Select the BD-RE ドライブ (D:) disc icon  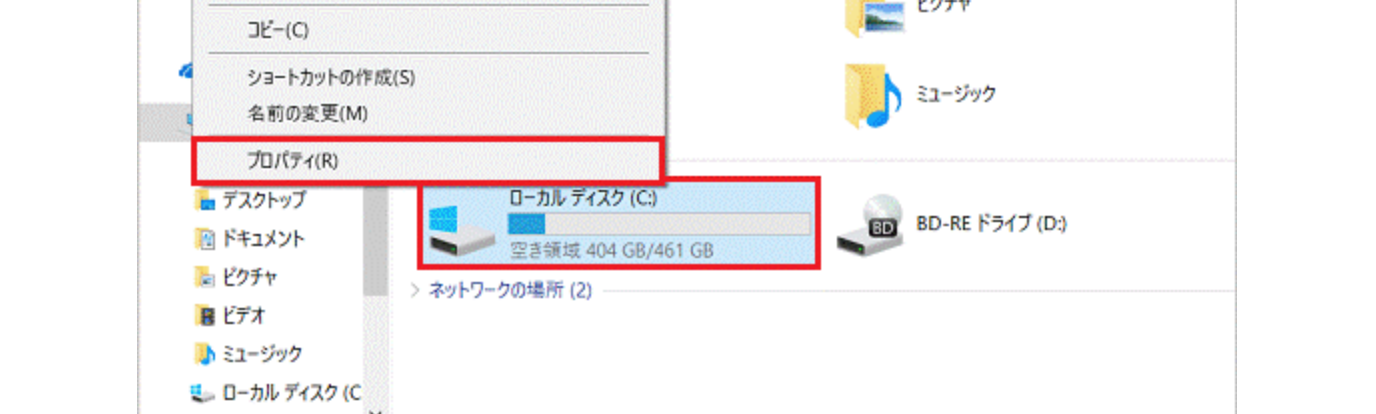click(867, 224)
